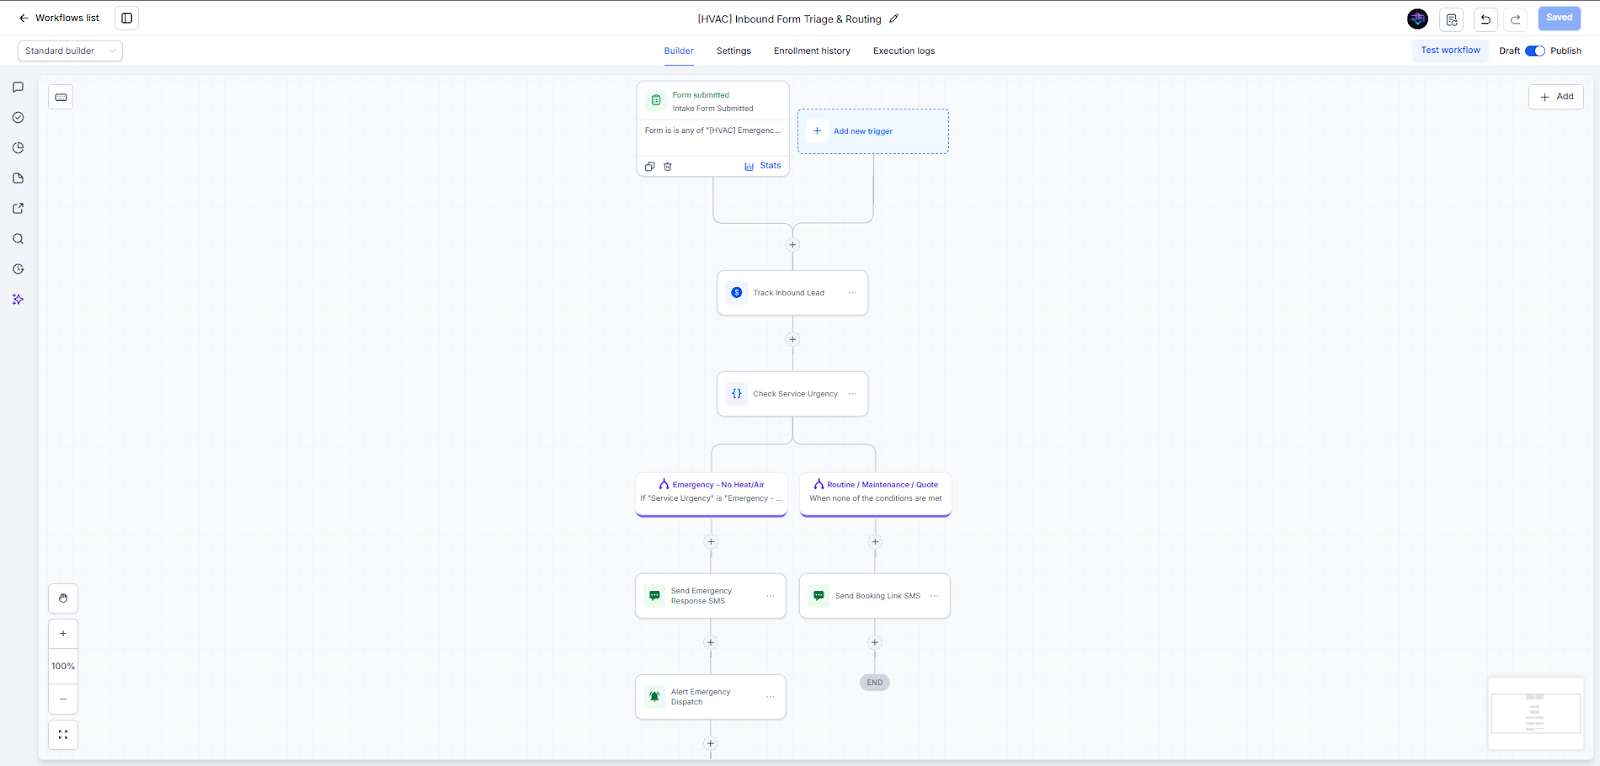Image resolution: width=1600 pixels, height=766 pixels.
Task: Open version history clock icon in sidebar
Action: pos(18,269)
